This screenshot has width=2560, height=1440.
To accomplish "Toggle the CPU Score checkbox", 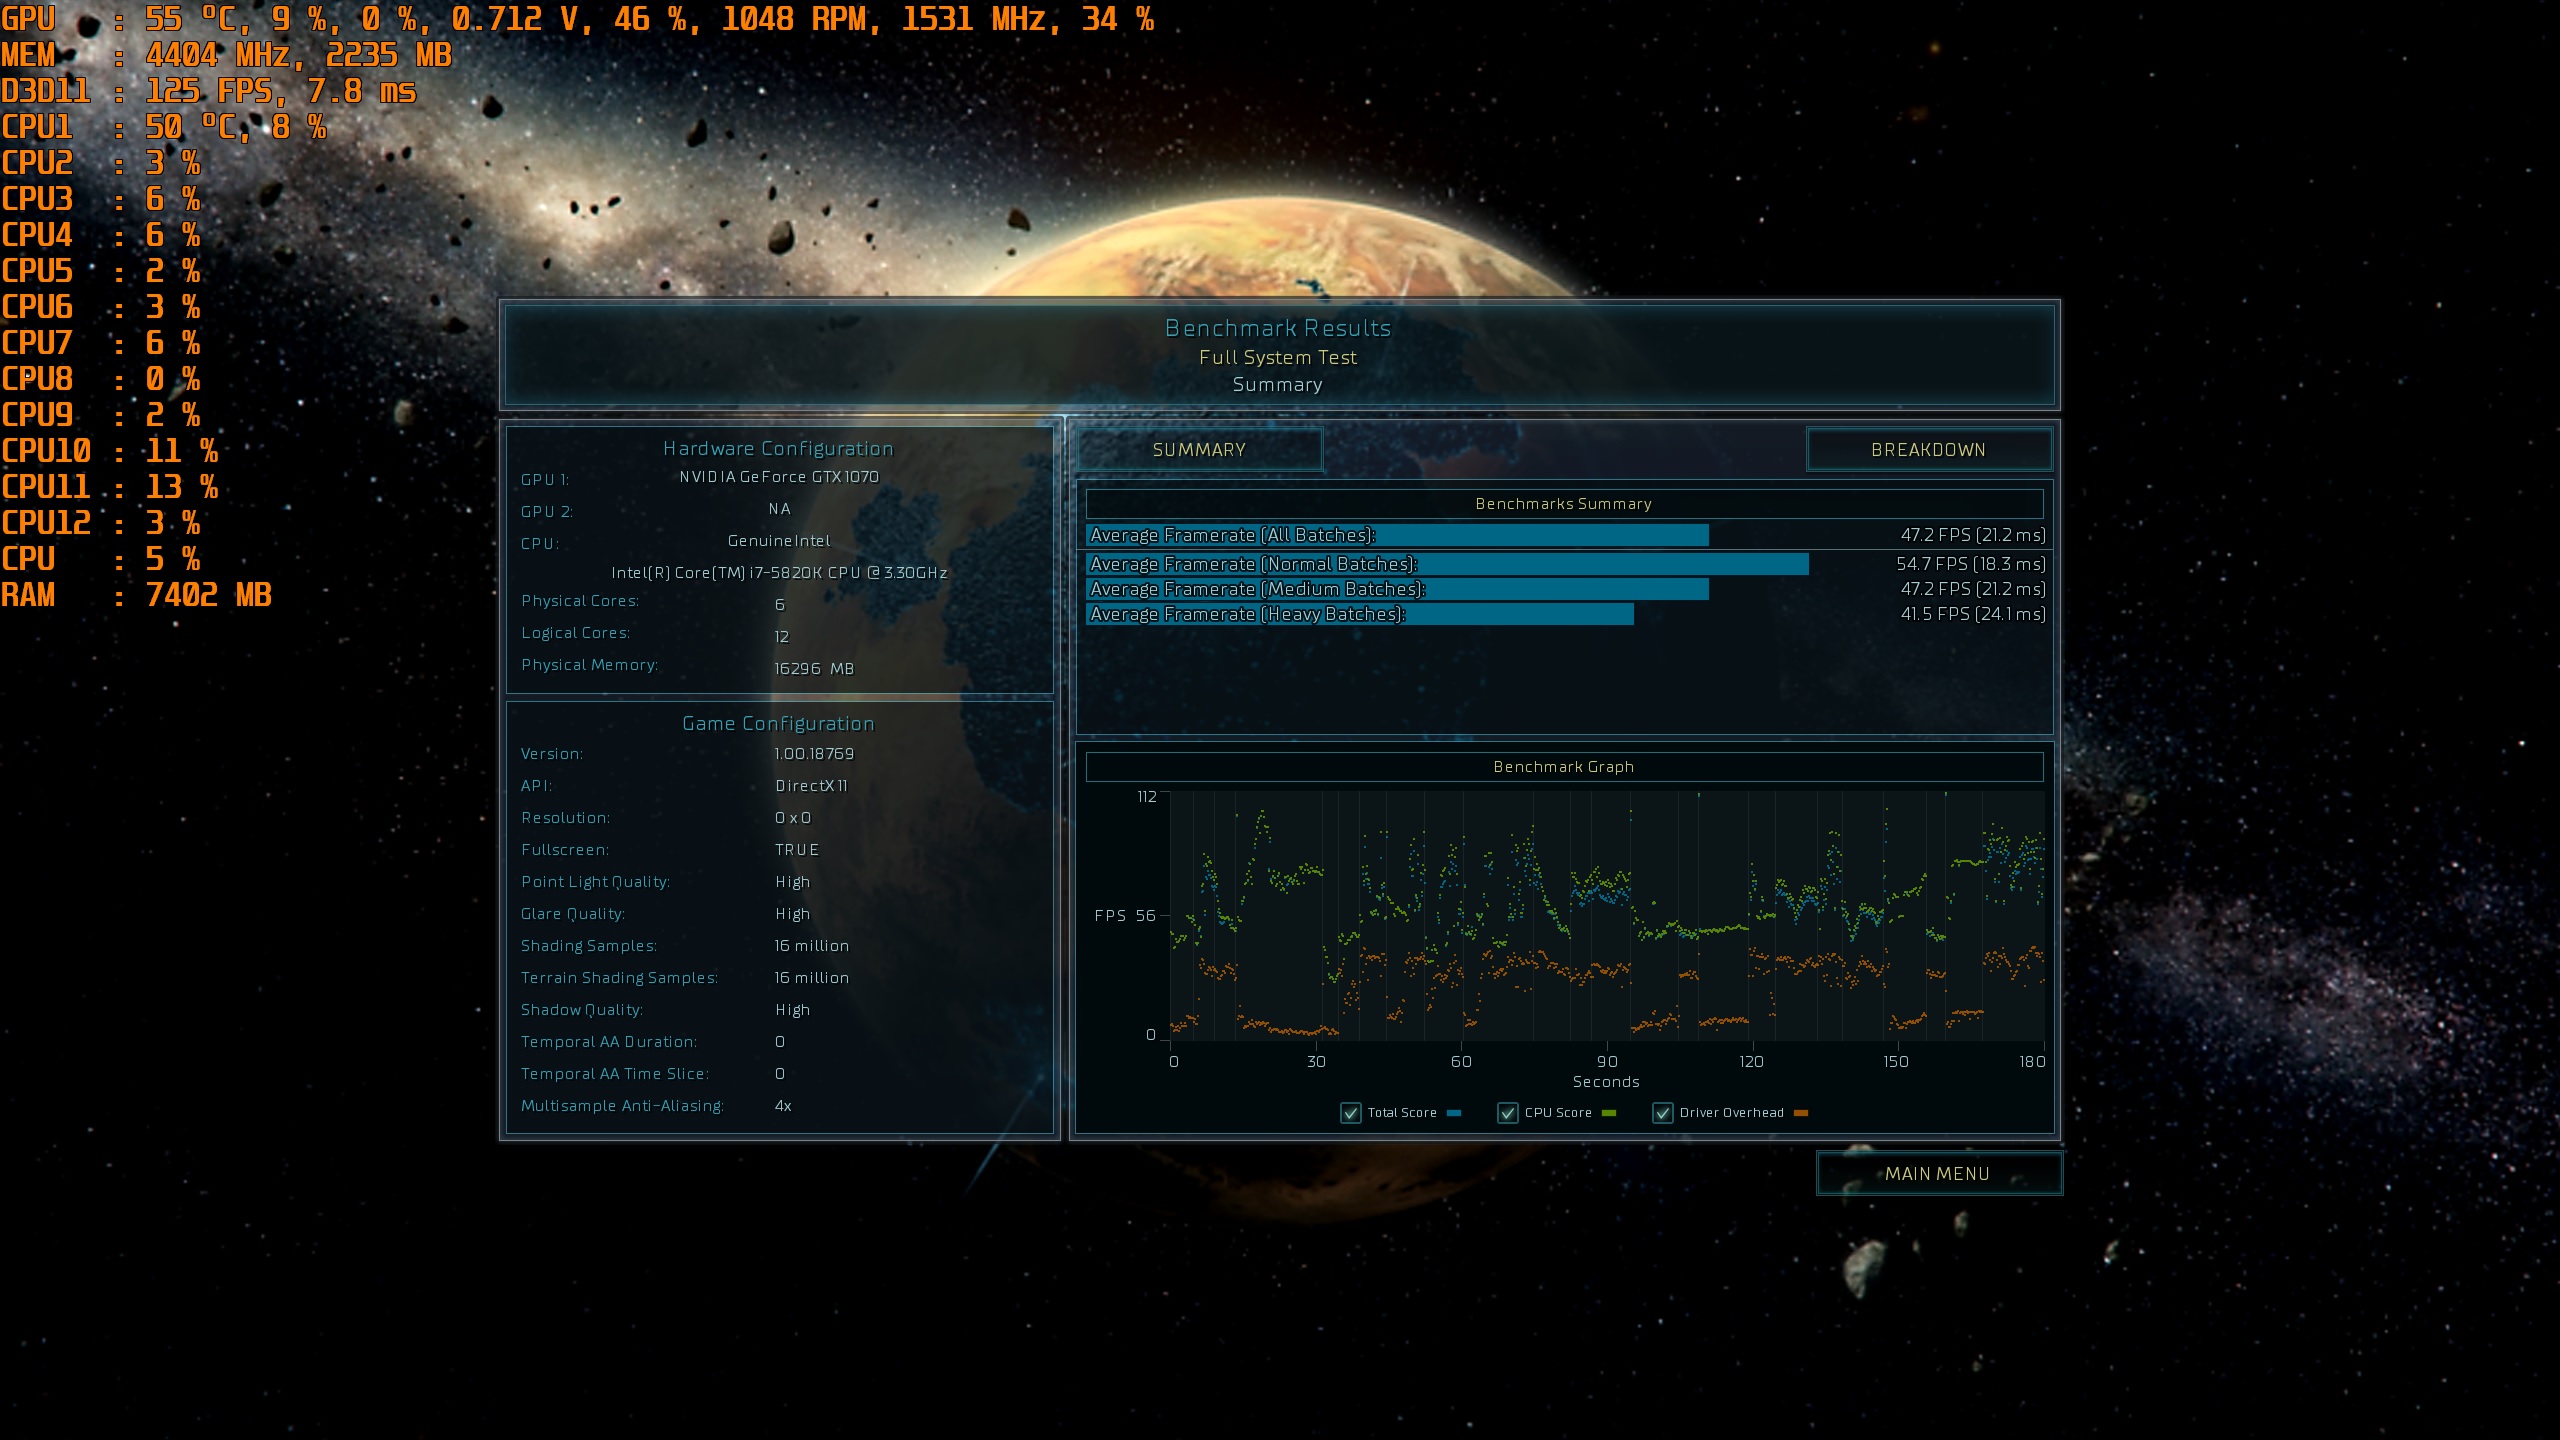I will click(1508, 1113).
